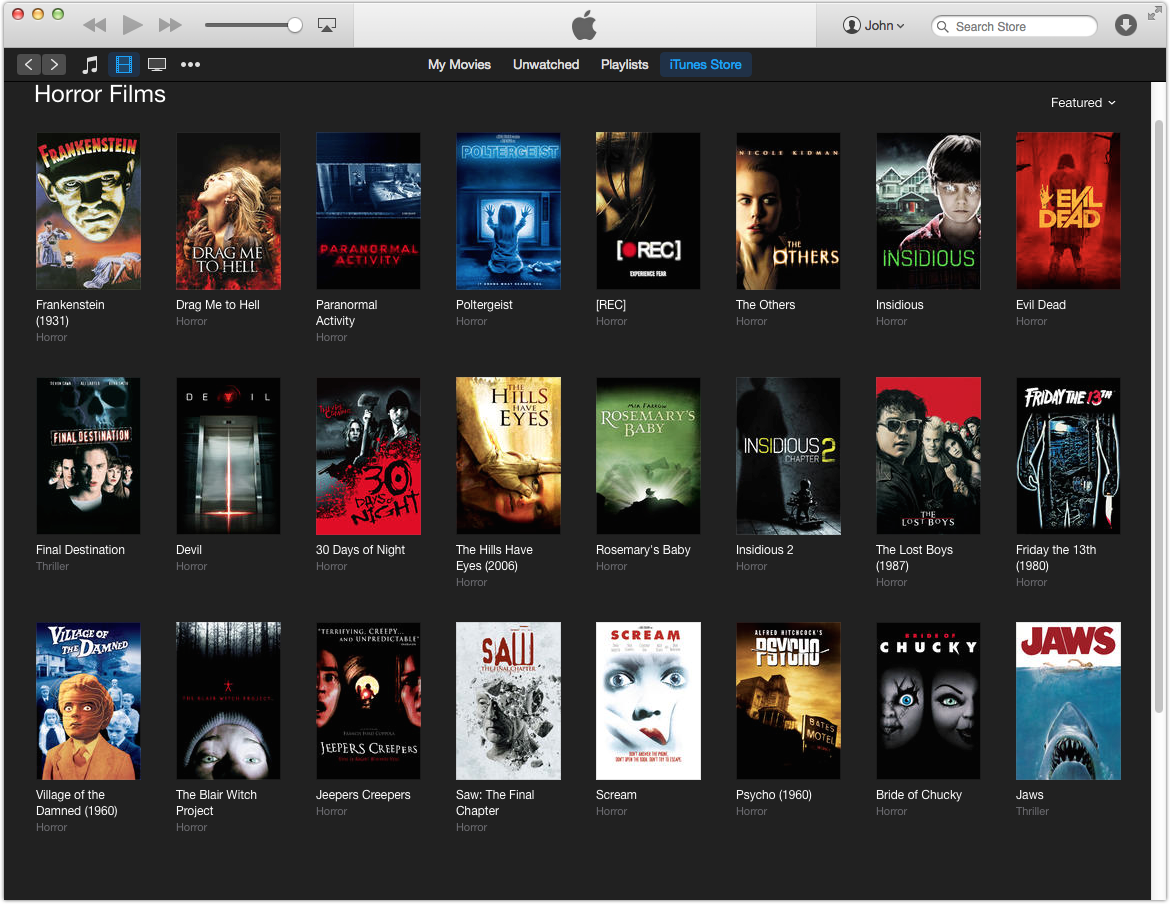This screenshot has height=904, width=1170.
Task: Select the Jeepers Creepers poster
Action: tap(368, 701)
